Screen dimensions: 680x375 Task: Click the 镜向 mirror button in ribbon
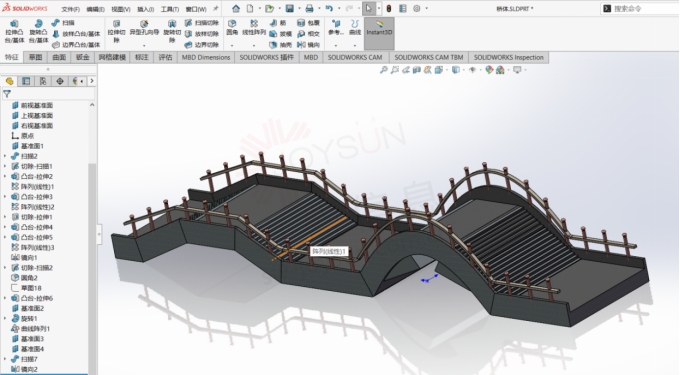tap(309, 45)
